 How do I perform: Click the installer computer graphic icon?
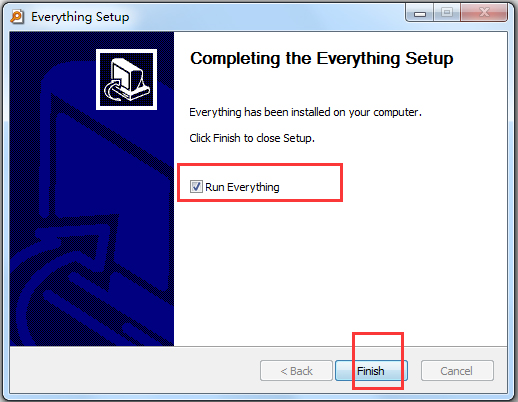(126, 79)
